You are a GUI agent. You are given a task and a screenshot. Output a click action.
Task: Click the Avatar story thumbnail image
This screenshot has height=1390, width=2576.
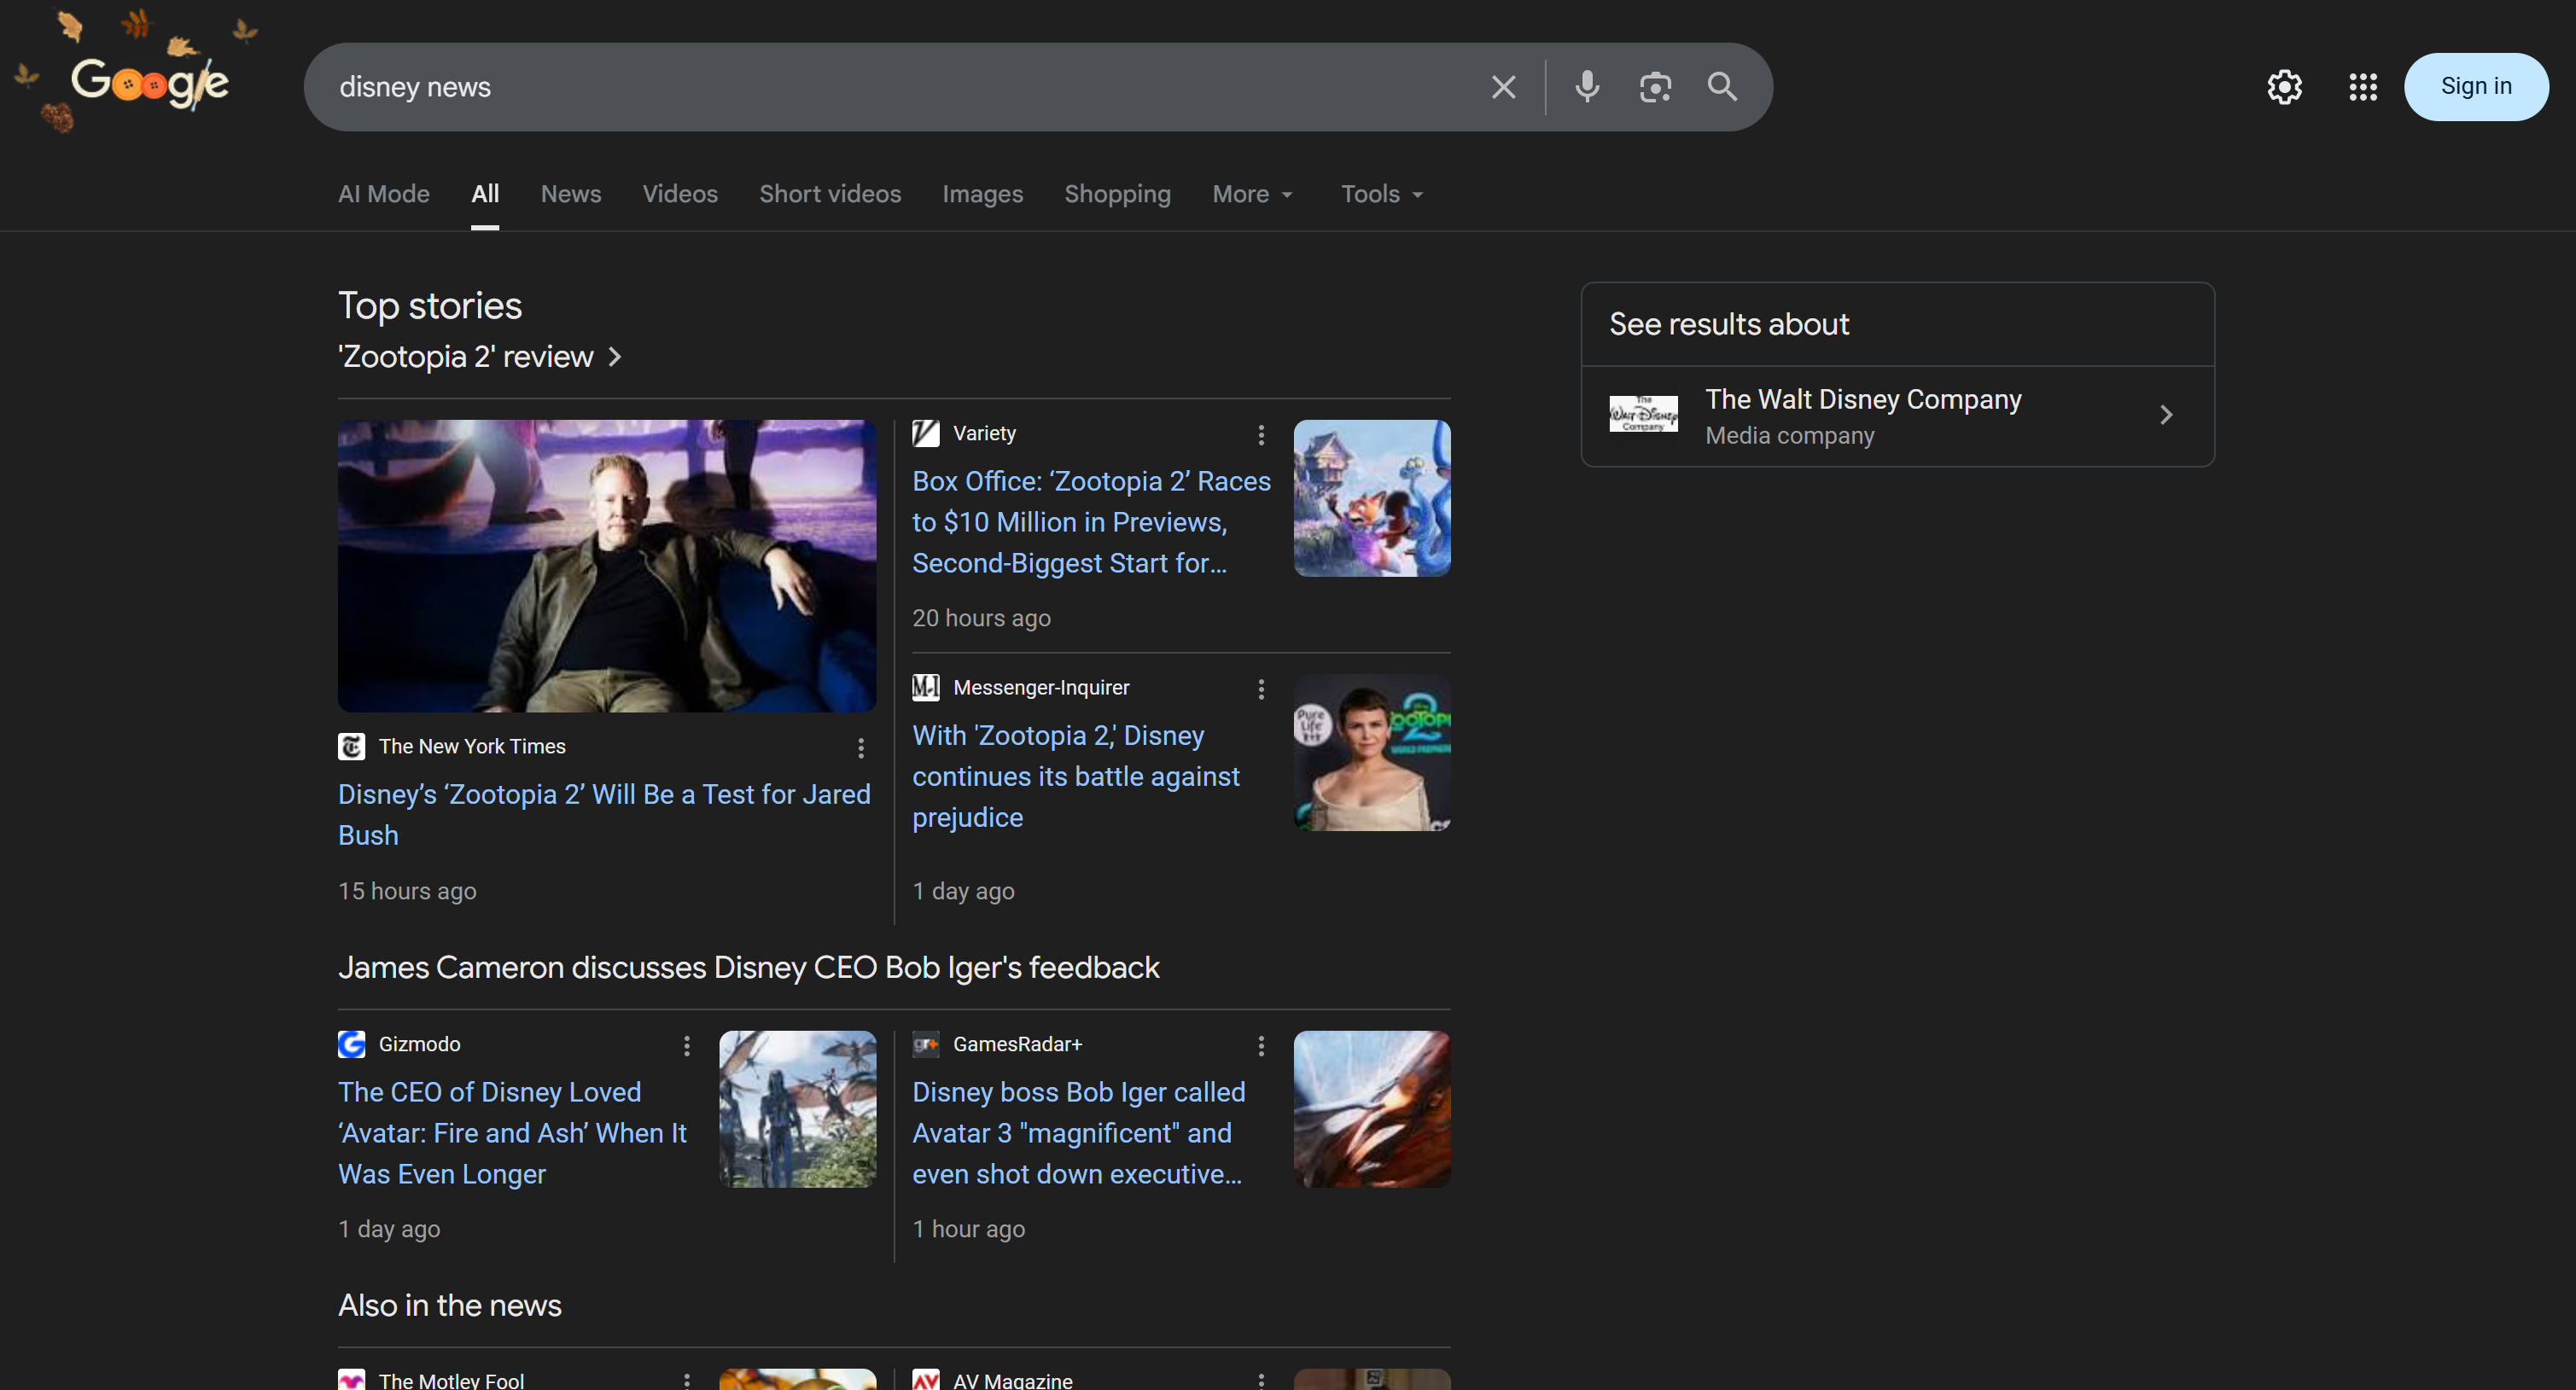coord(797,1108)
